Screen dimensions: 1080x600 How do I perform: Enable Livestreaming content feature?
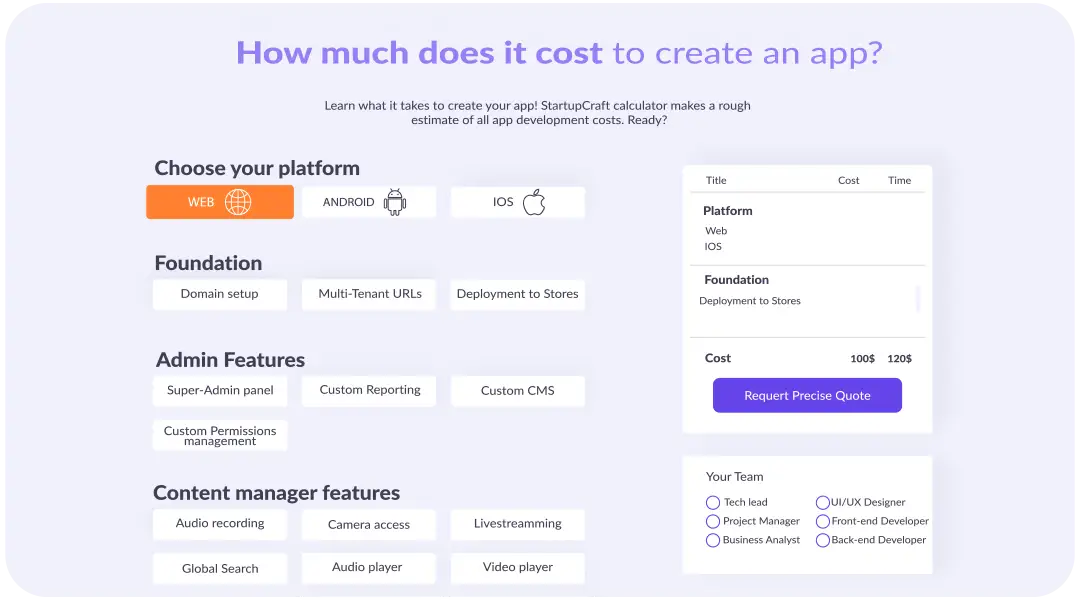coord(517,524)
